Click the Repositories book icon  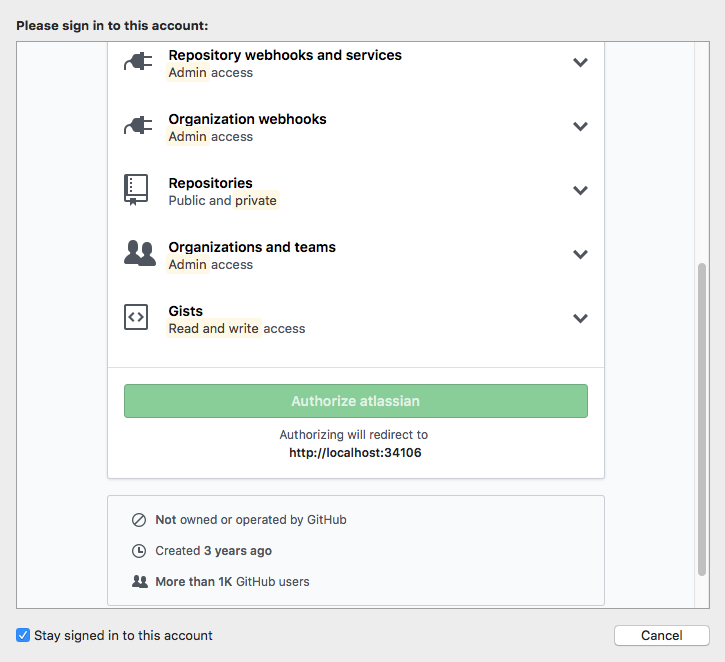(136, 190)
